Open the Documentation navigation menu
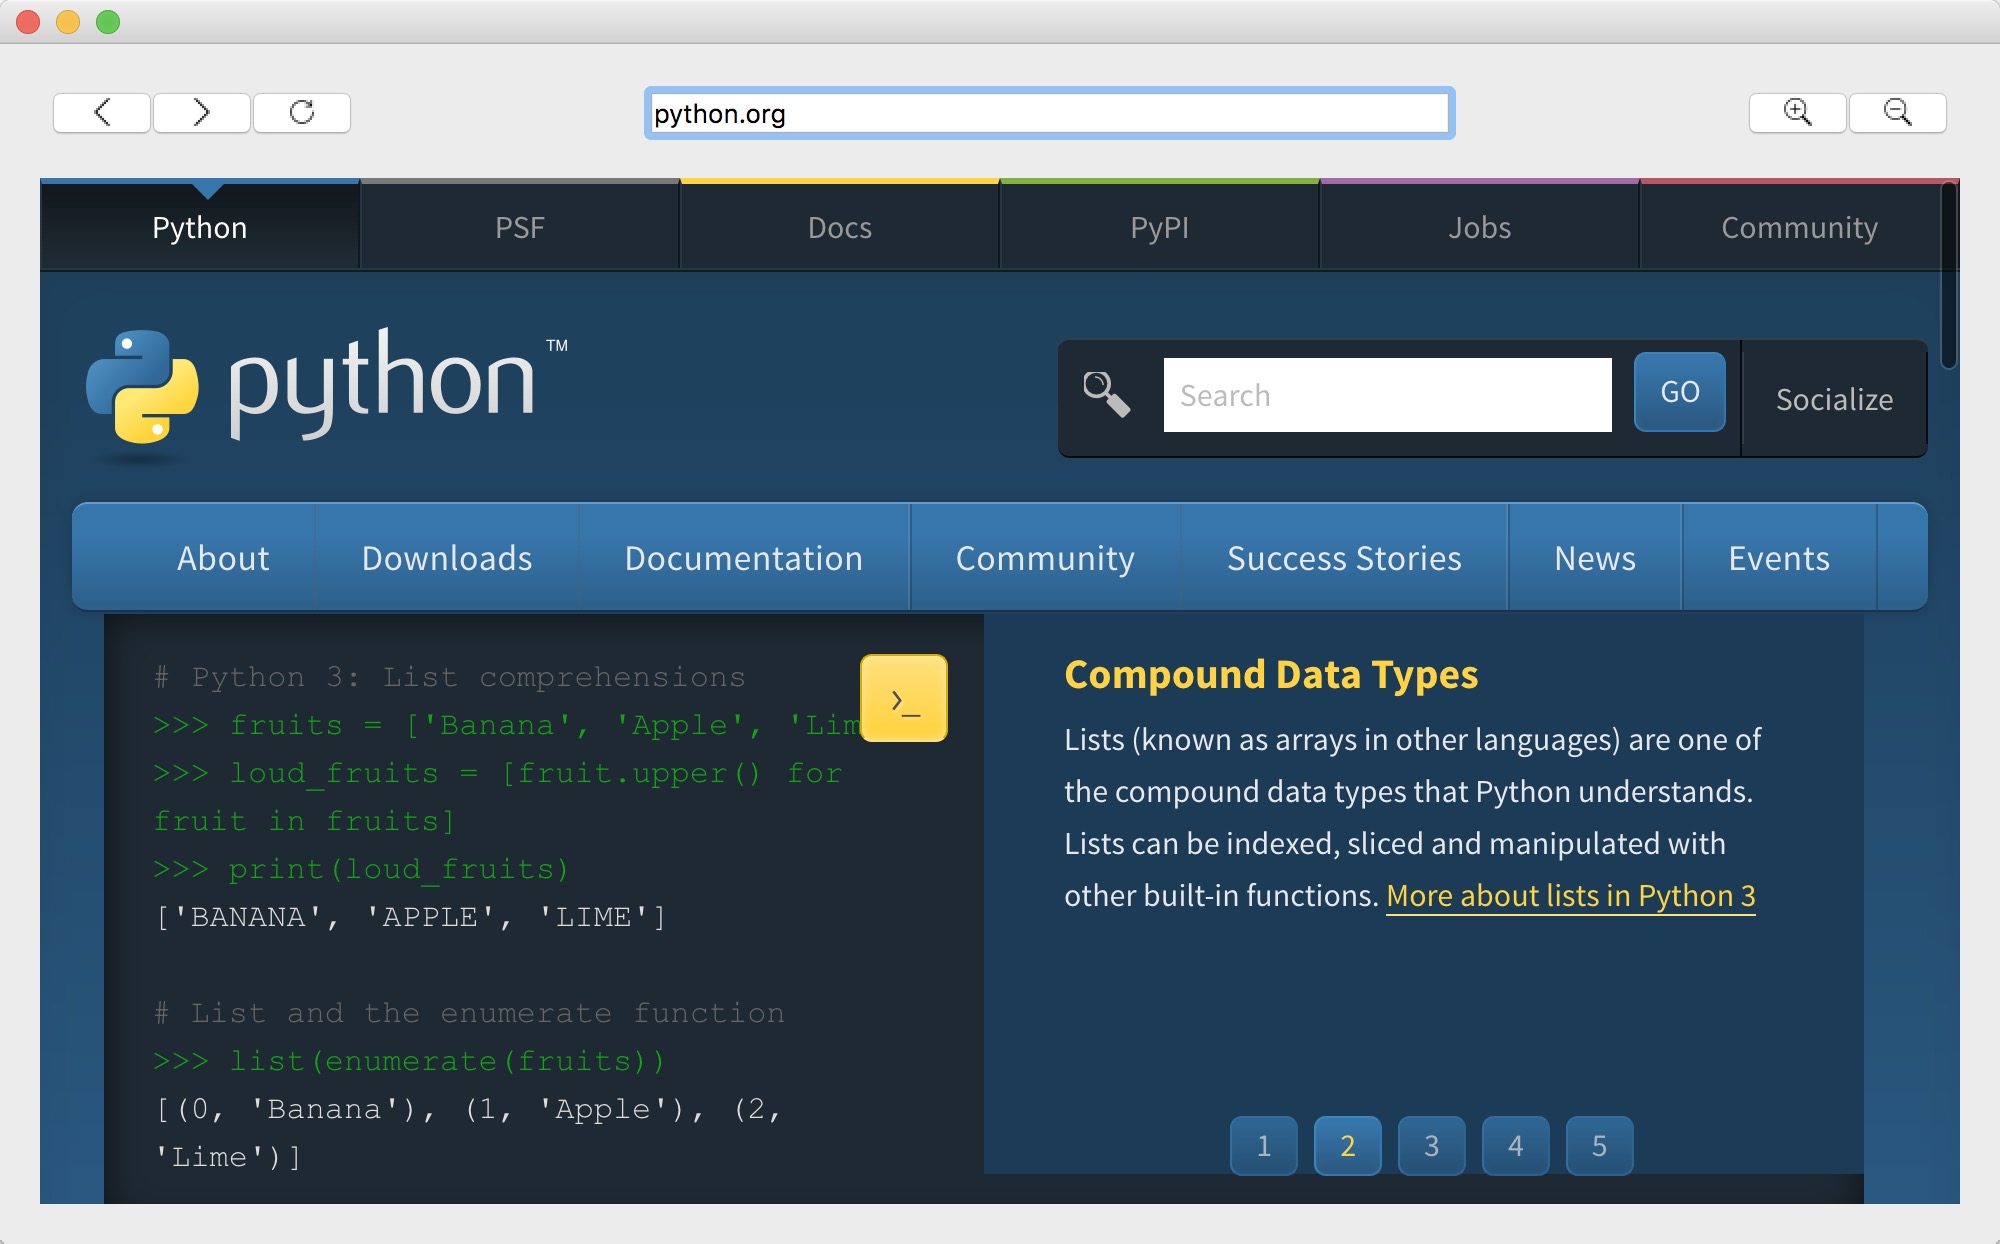This screenshot has width=2000, height=1244. click(x=743, y=558)
